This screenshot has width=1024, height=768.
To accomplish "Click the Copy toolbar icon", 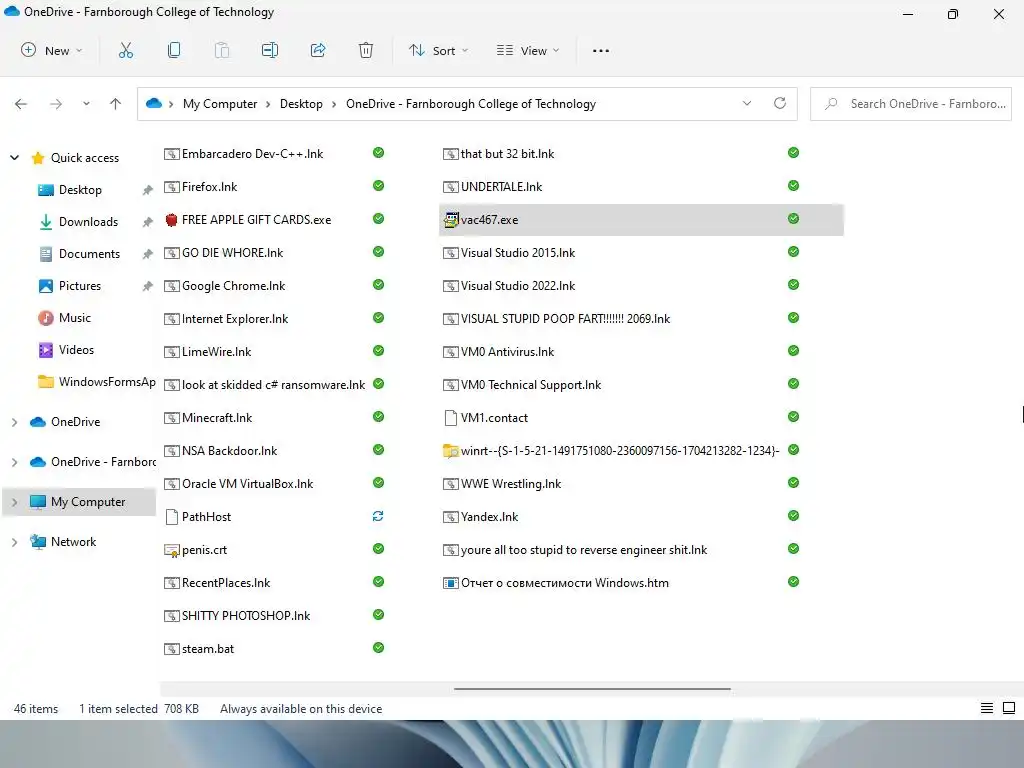I will click(x=174, y=50).
